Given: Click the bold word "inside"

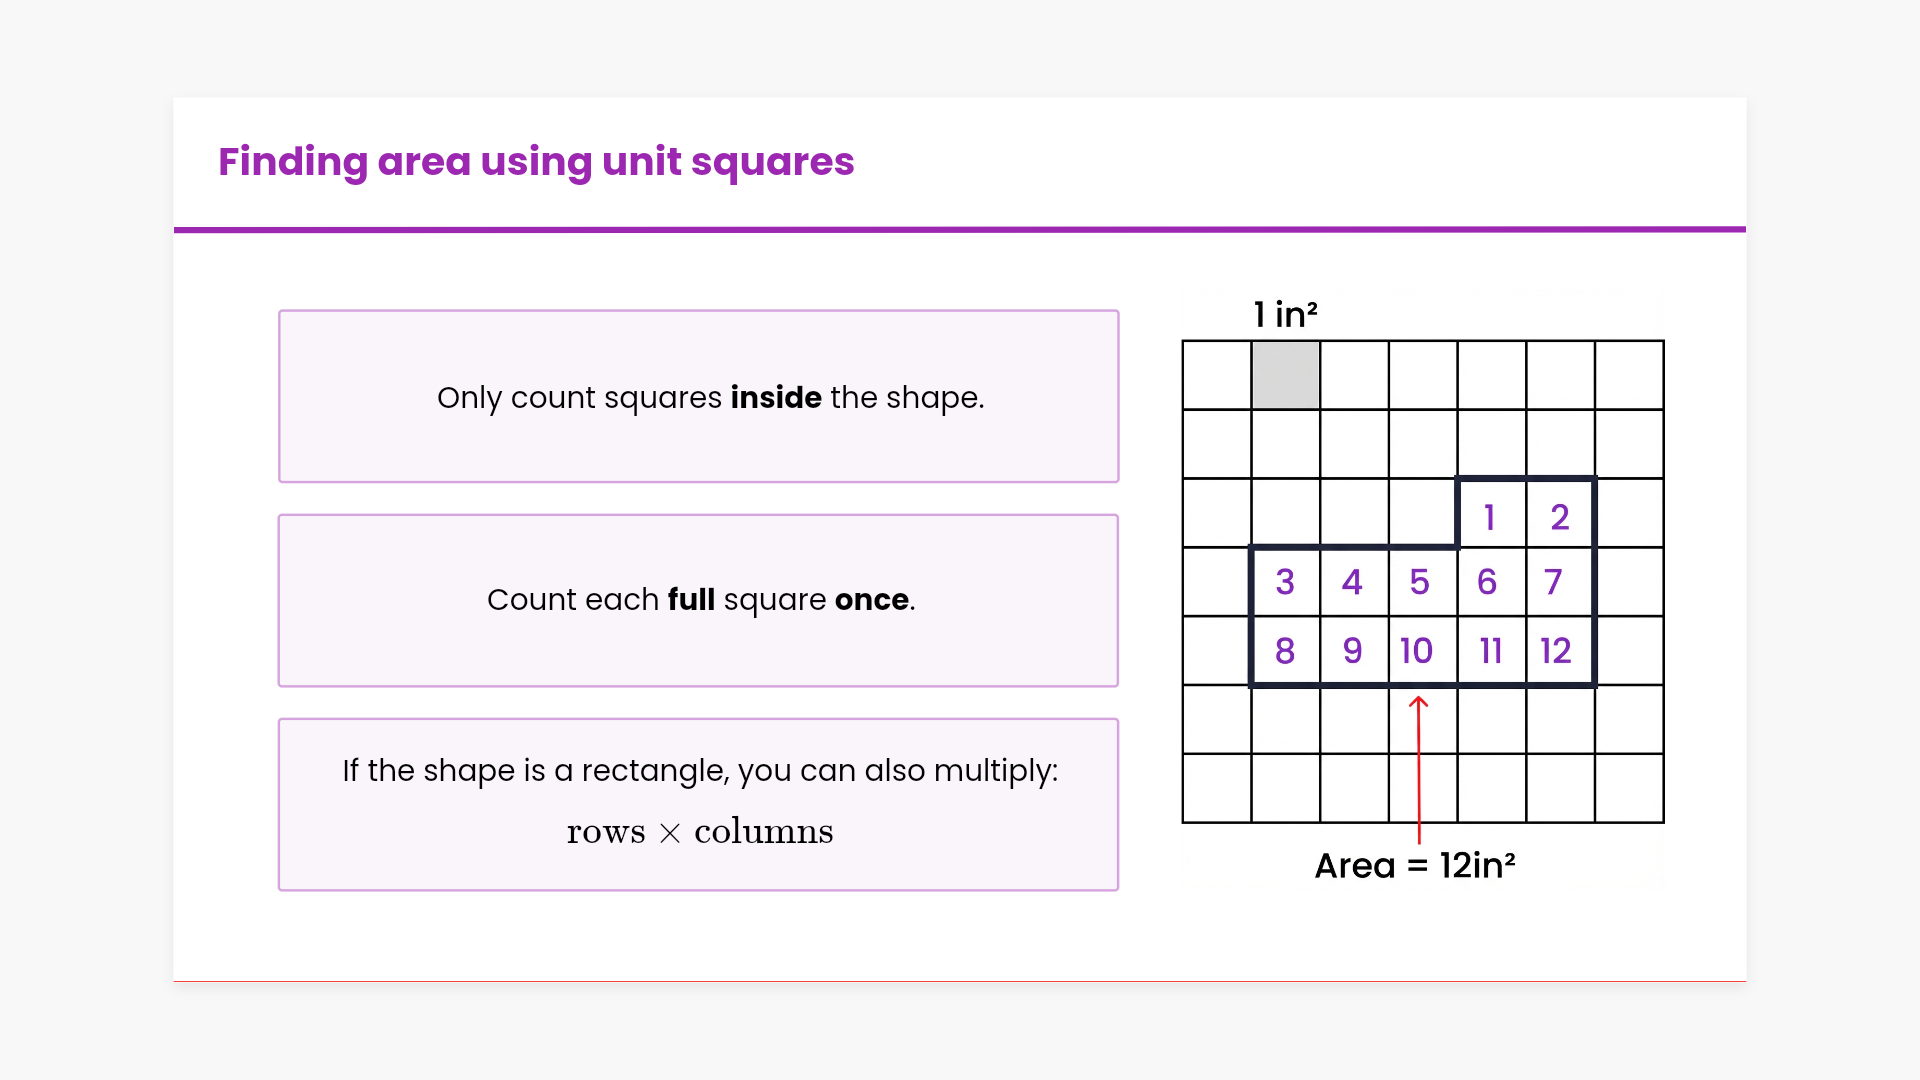Looking at the screenshot, I should (x=776, y=397).
